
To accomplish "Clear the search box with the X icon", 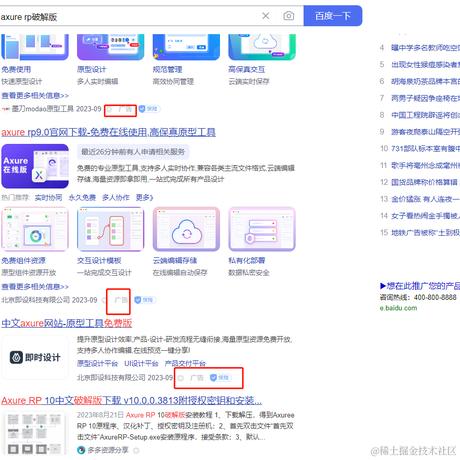I will pos(266,16).
